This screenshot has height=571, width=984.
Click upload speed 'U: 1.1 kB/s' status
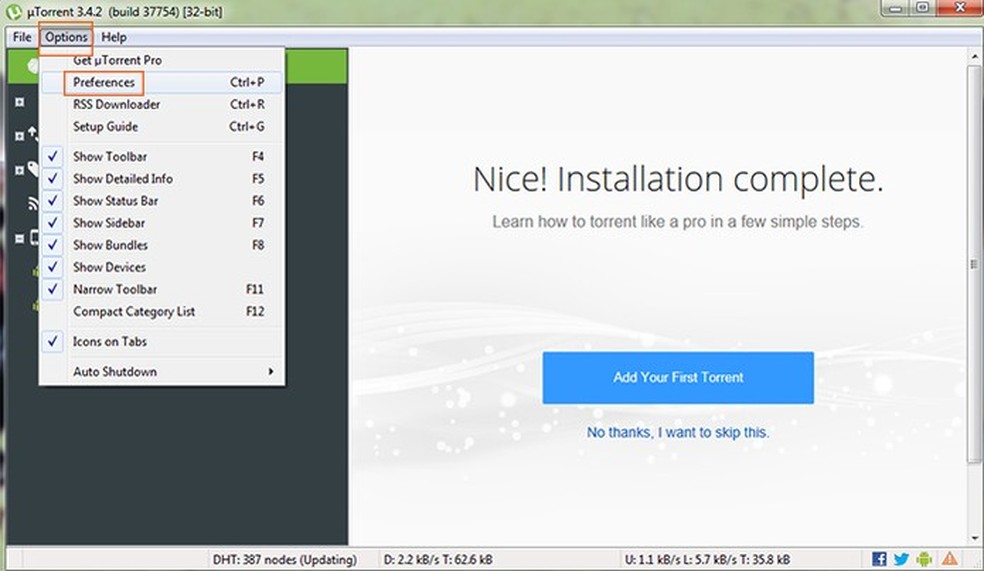[x=707, y=559]
